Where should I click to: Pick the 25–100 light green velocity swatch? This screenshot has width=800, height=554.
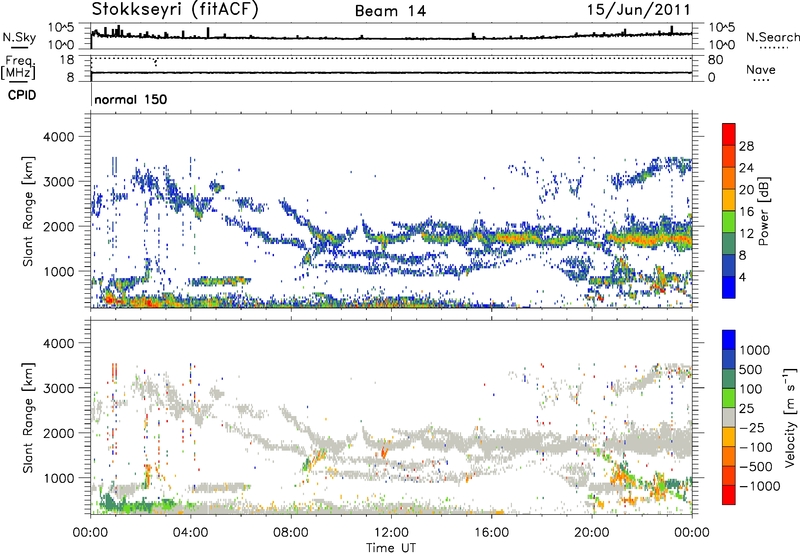[x=729, y=398]
